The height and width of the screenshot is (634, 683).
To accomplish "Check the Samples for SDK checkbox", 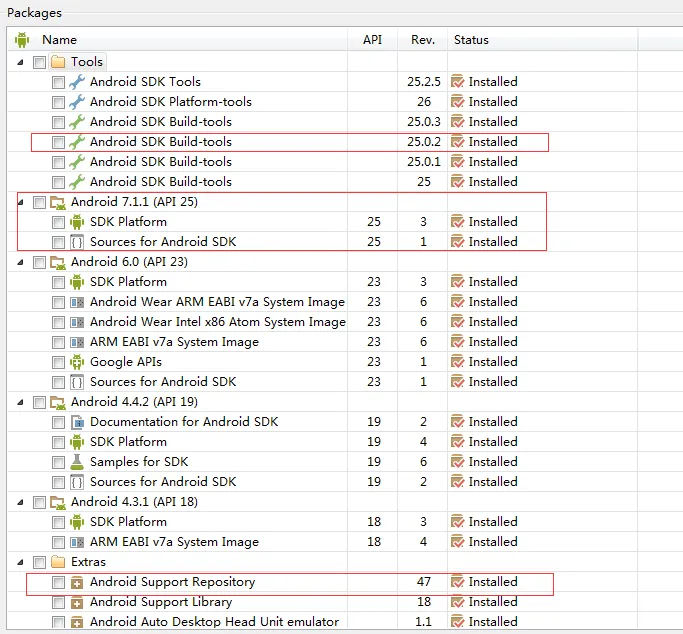I will tap(58, 462).
